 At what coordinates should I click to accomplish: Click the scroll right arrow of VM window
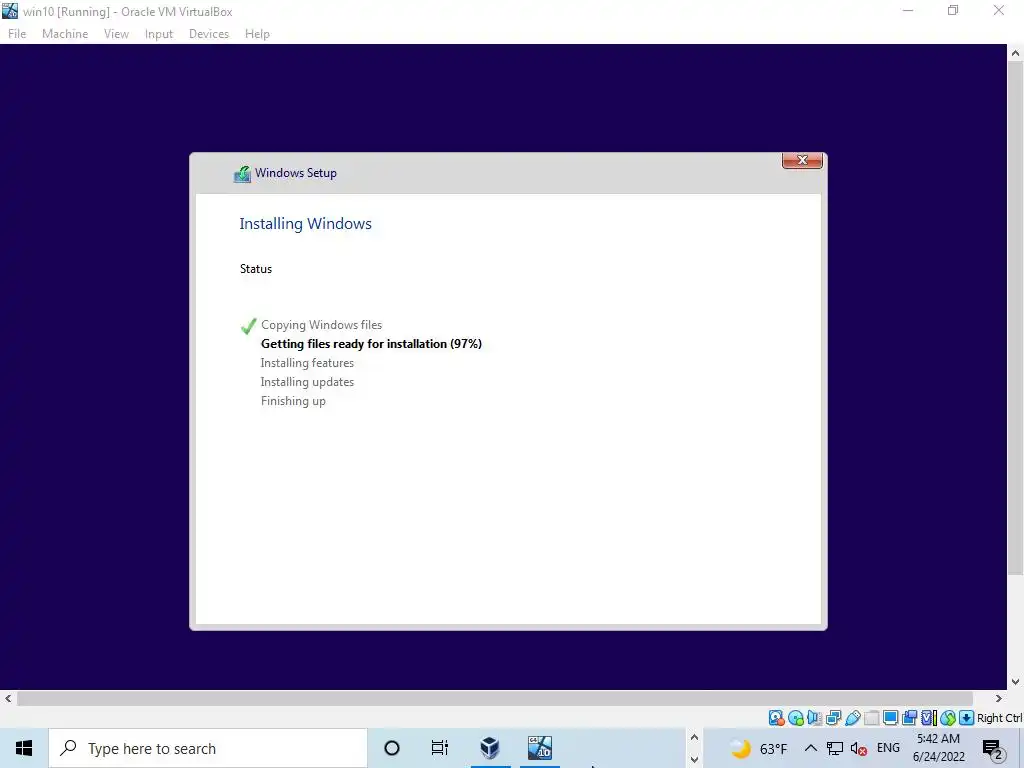pos(999,699)
